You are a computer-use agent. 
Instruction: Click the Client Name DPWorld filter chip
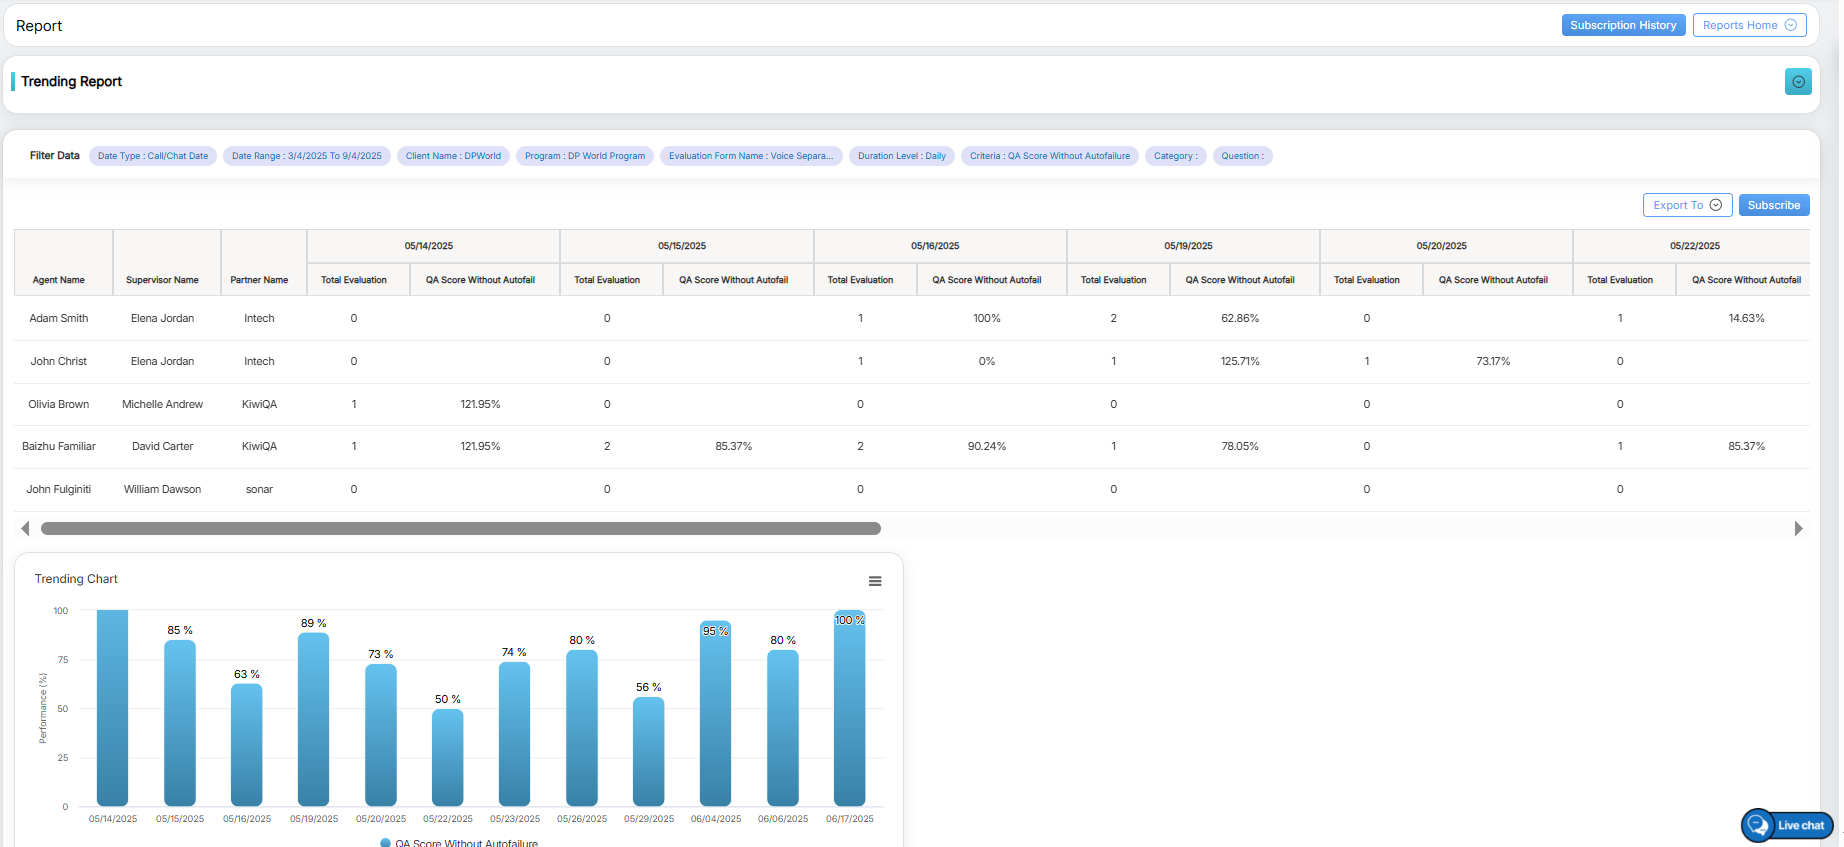[453, 156]
